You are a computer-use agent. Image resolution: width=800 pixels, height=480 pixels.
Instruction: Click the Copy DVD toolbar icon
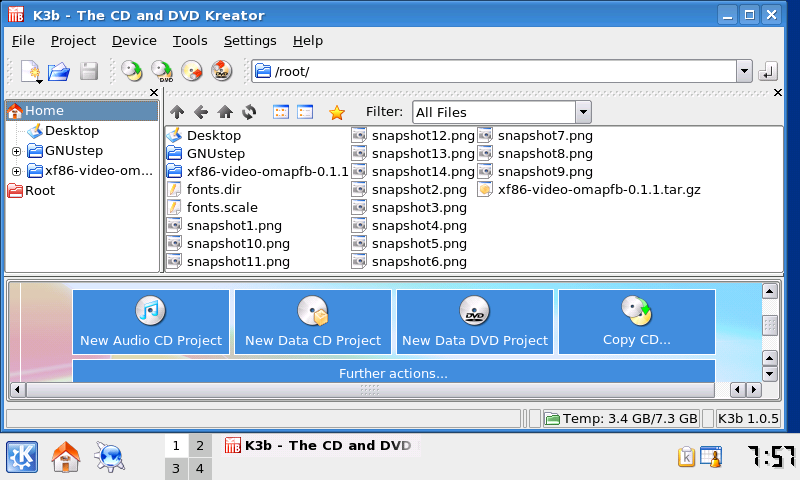tap(161, 71)
